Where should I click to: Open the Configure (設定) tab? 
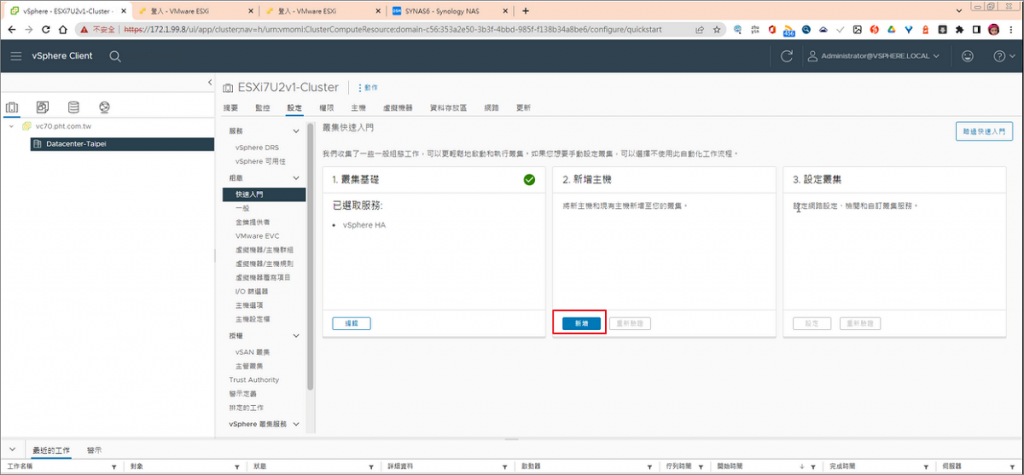(x=294, y=108)
